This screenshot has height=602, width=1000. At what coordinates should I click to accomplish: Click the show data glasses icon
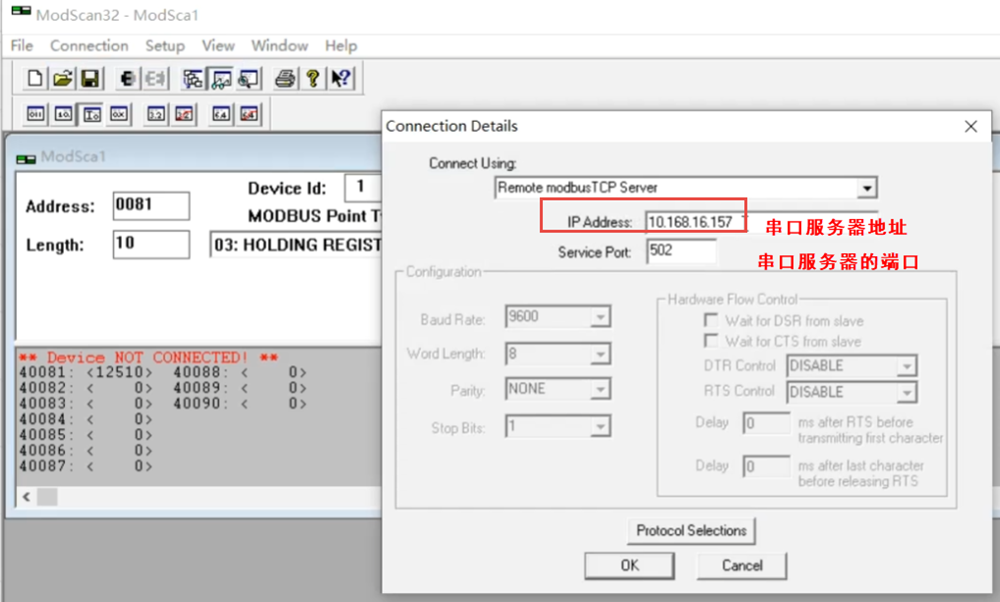point(221,78)
